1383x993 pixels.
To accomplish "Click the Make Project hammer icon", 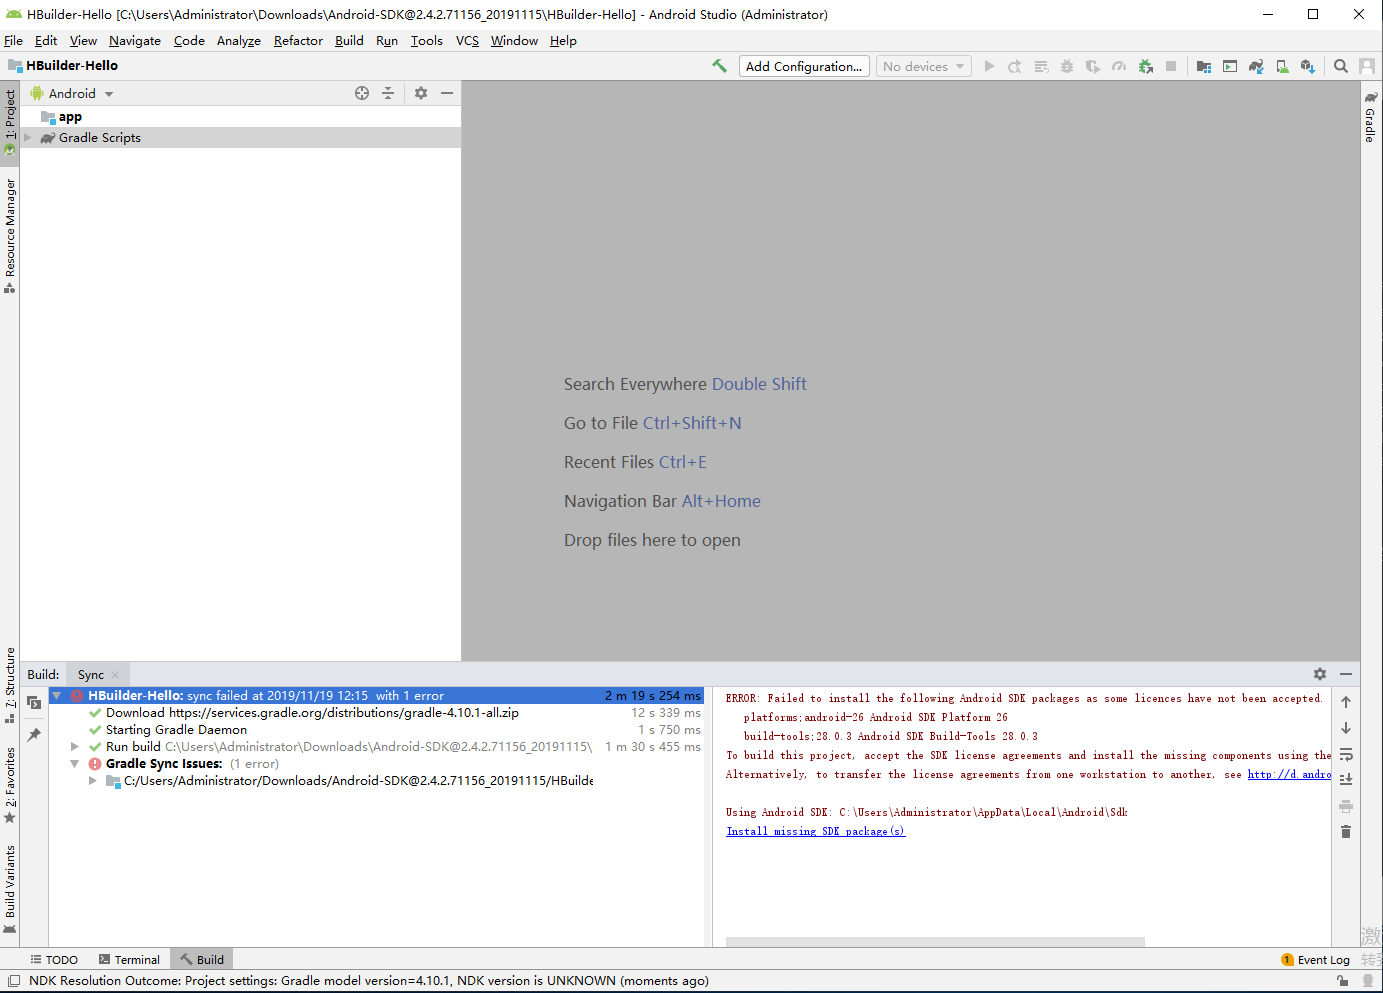I will click(719, 66).
